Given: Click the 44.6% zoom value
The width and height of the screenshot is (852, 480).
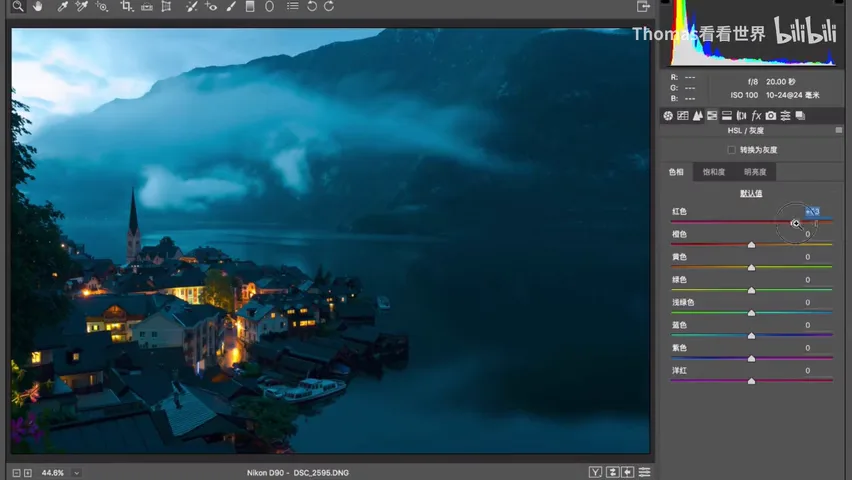Looking at the screenshot, I should (53, 473).
